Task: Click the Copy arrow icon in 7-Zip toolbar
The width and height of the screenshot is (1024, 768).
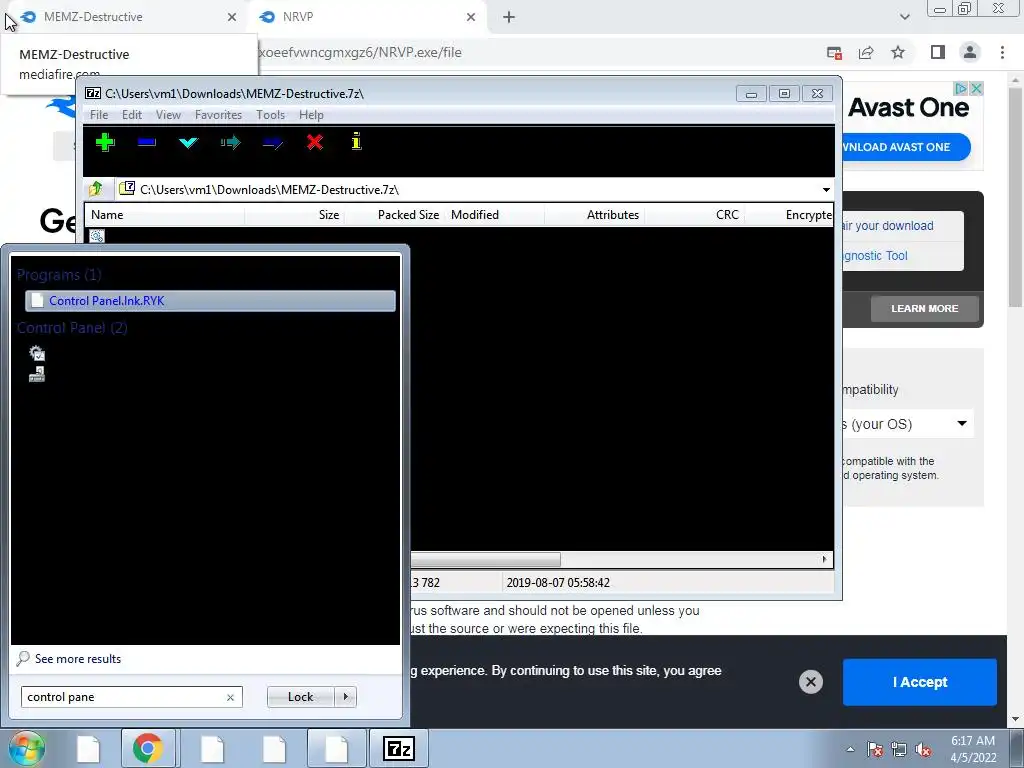Action: 231,142
